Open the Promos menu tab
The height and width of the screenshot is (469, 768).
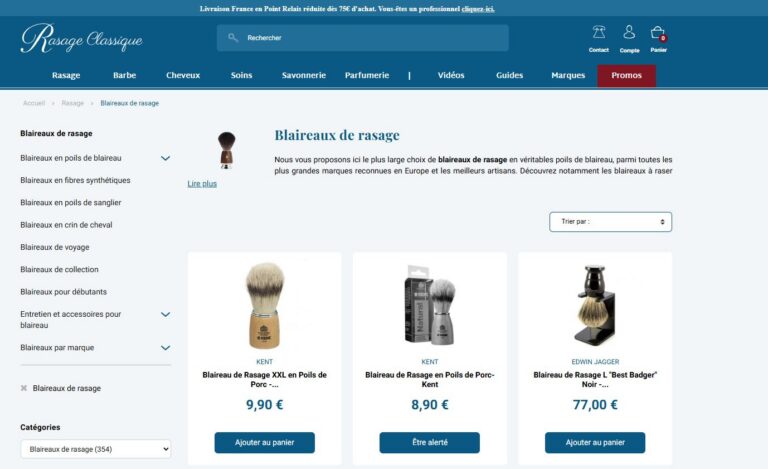click(x=626, y=75)
